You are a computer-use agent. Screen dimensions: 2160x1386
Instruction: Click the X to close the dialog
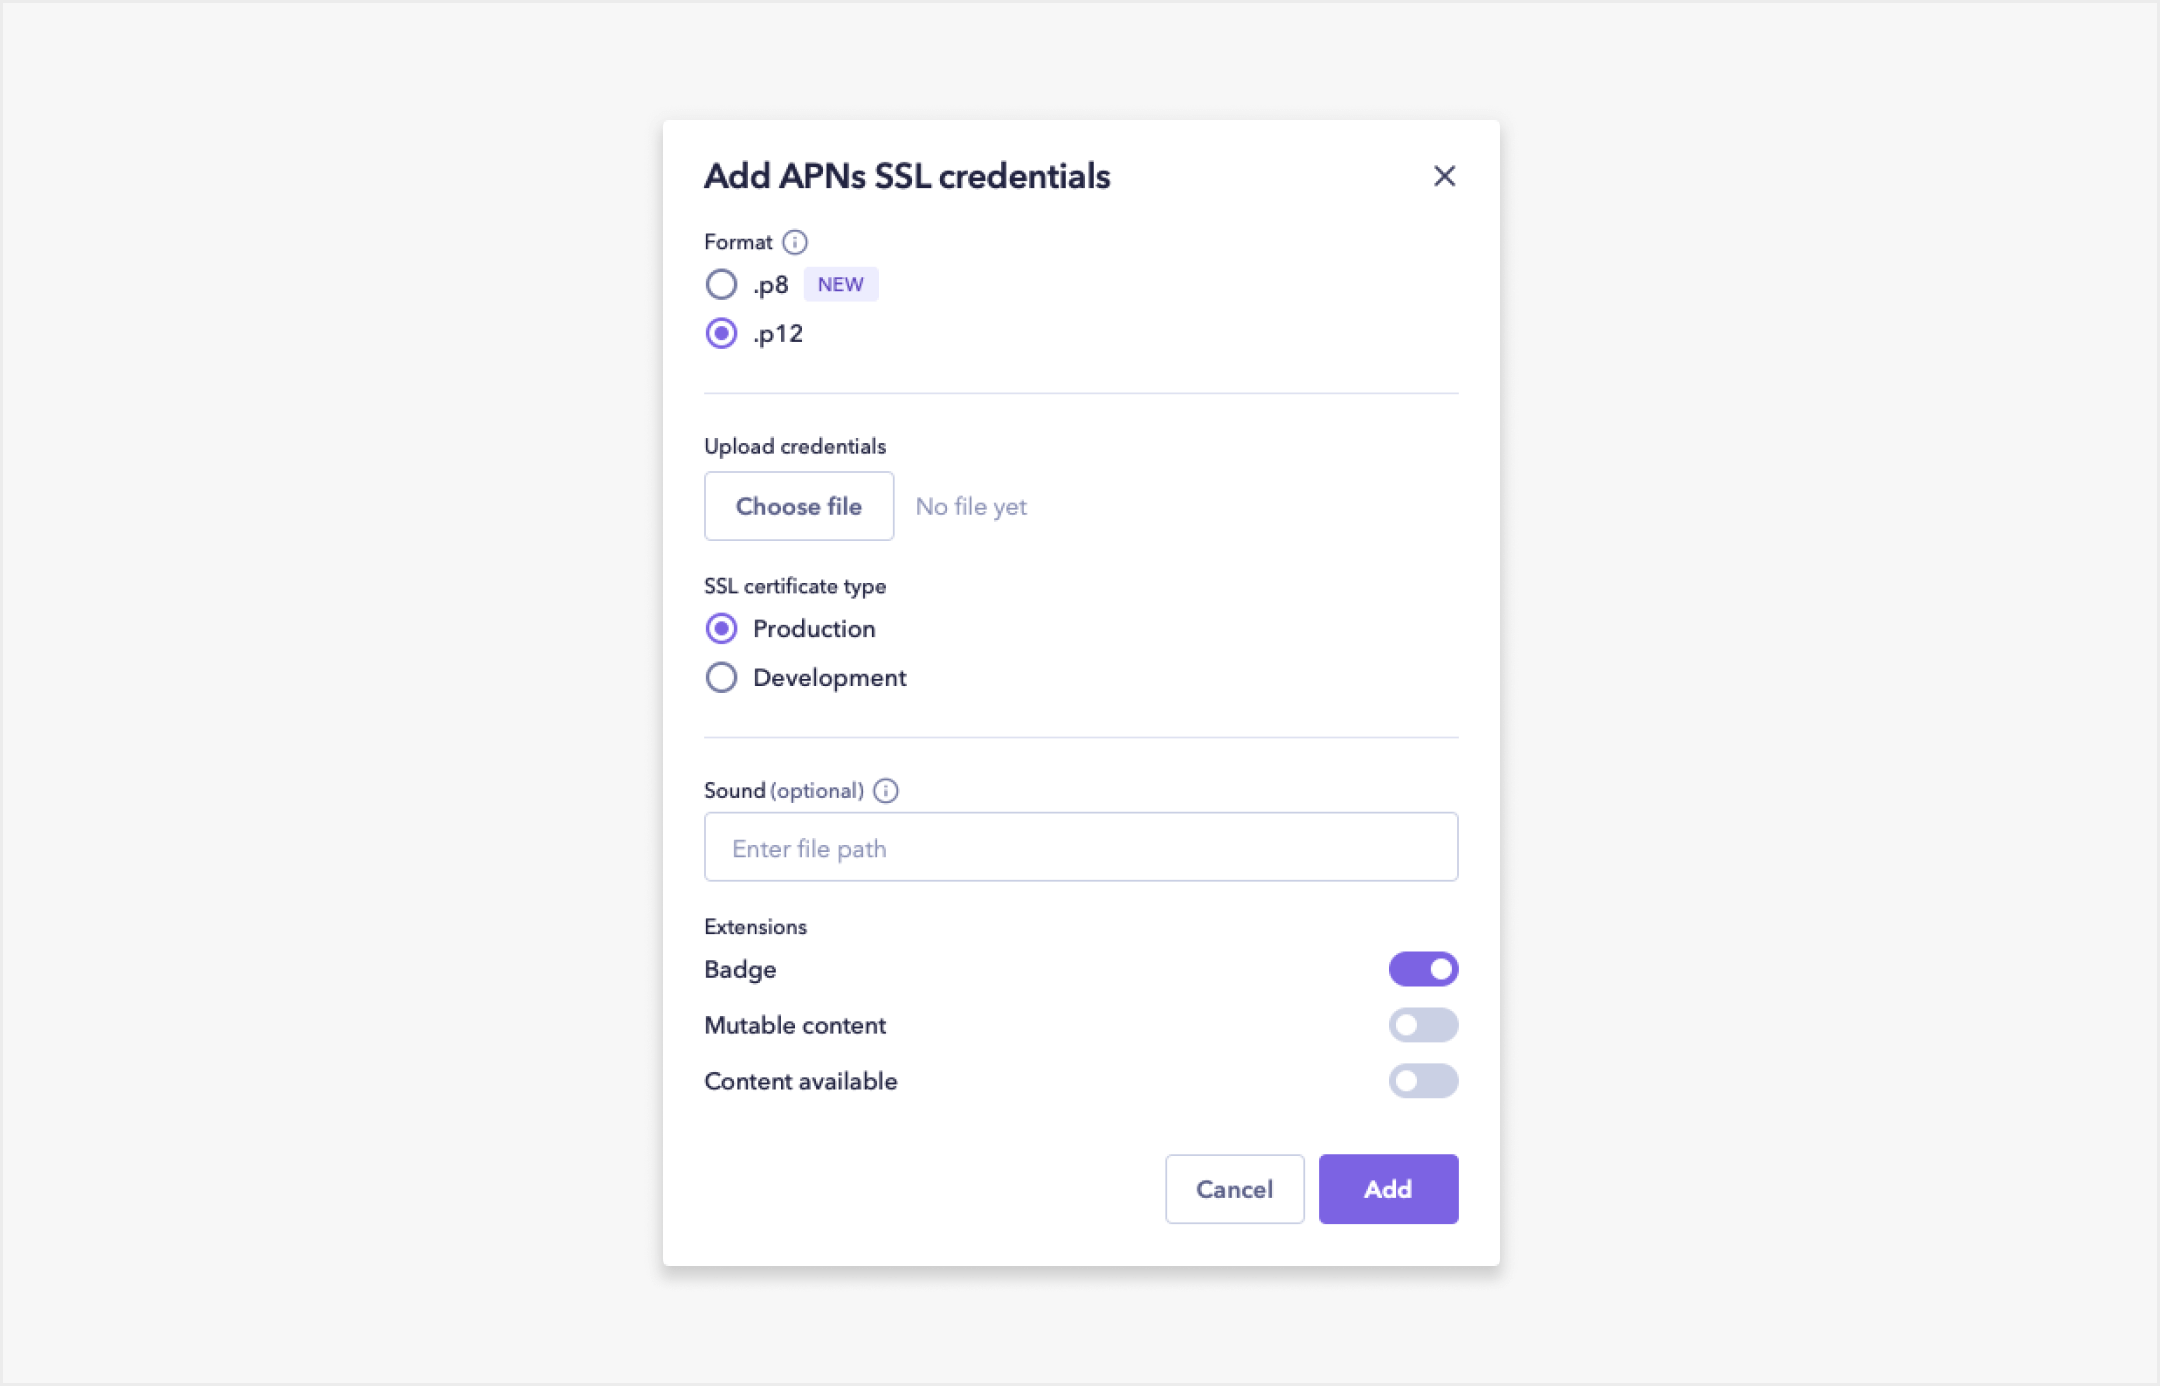(1446, 176)
